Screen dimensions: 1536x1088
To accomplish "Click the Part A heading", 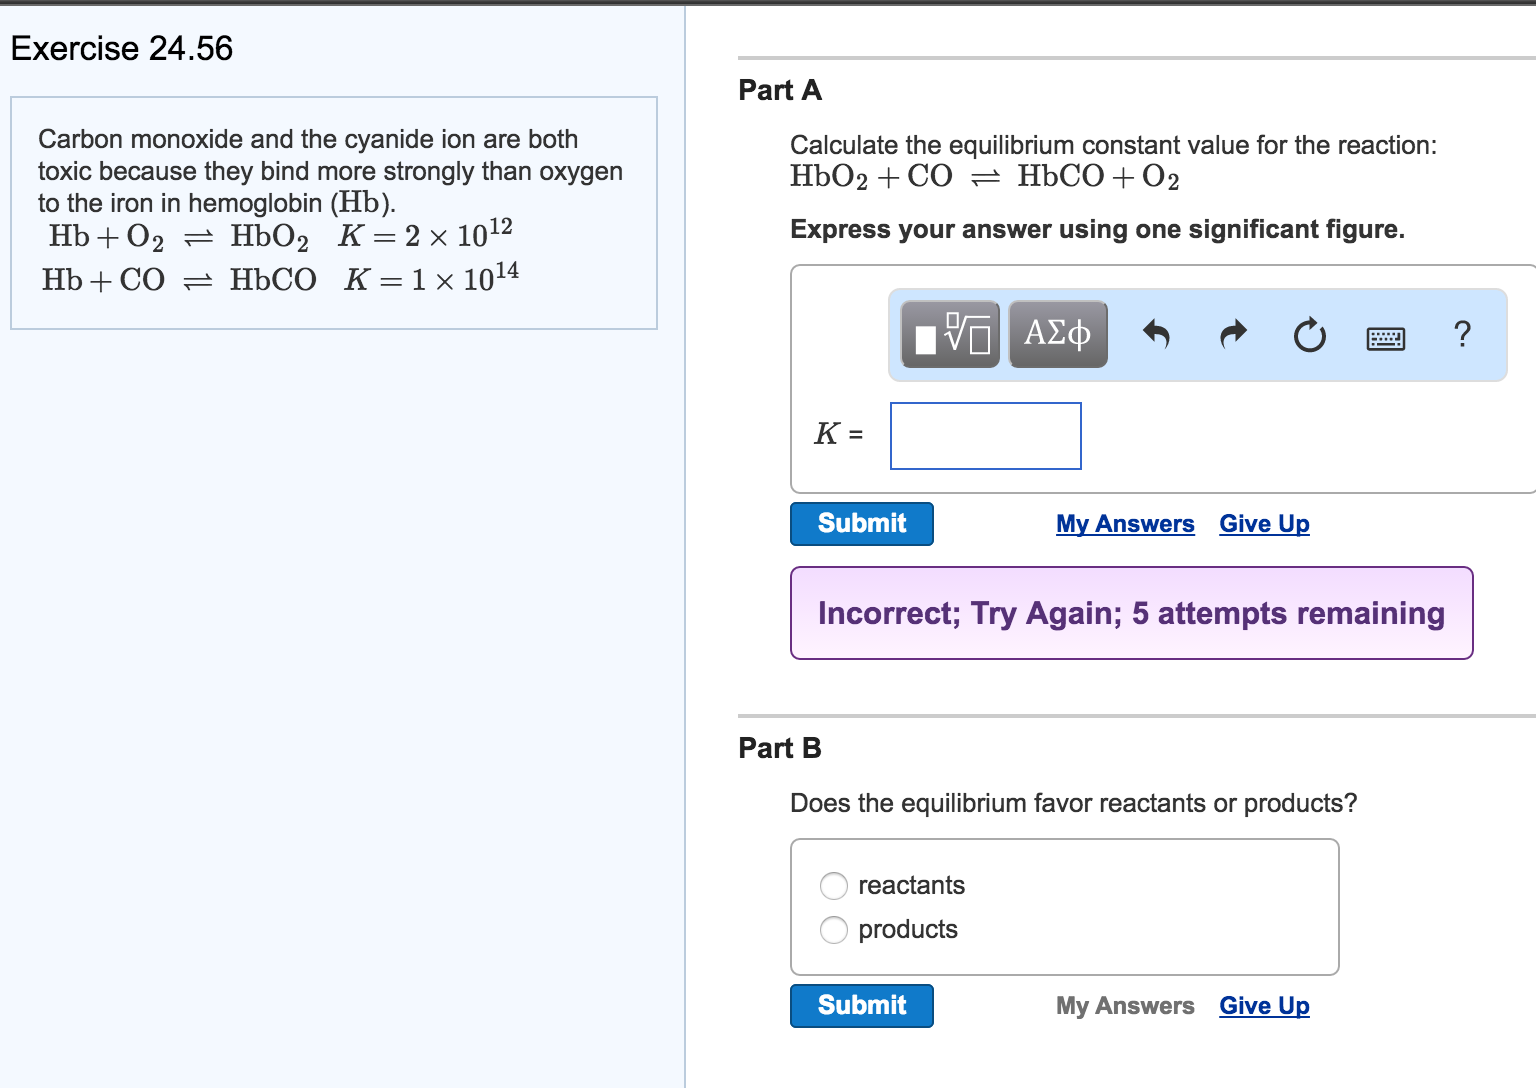I will [x=780, y=90].
